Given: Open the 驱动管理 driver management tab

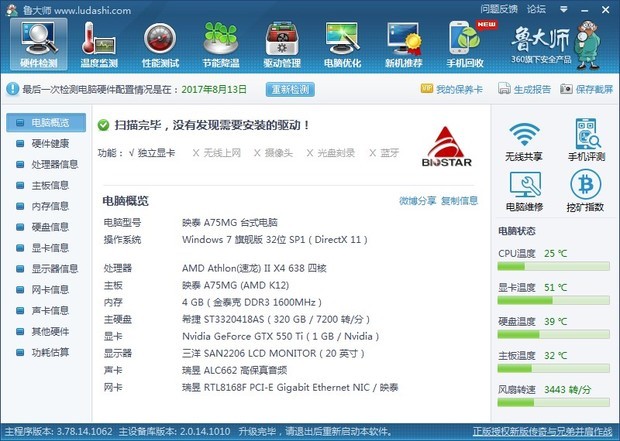Looking at the screenshot, I should (x=282, y=44).
